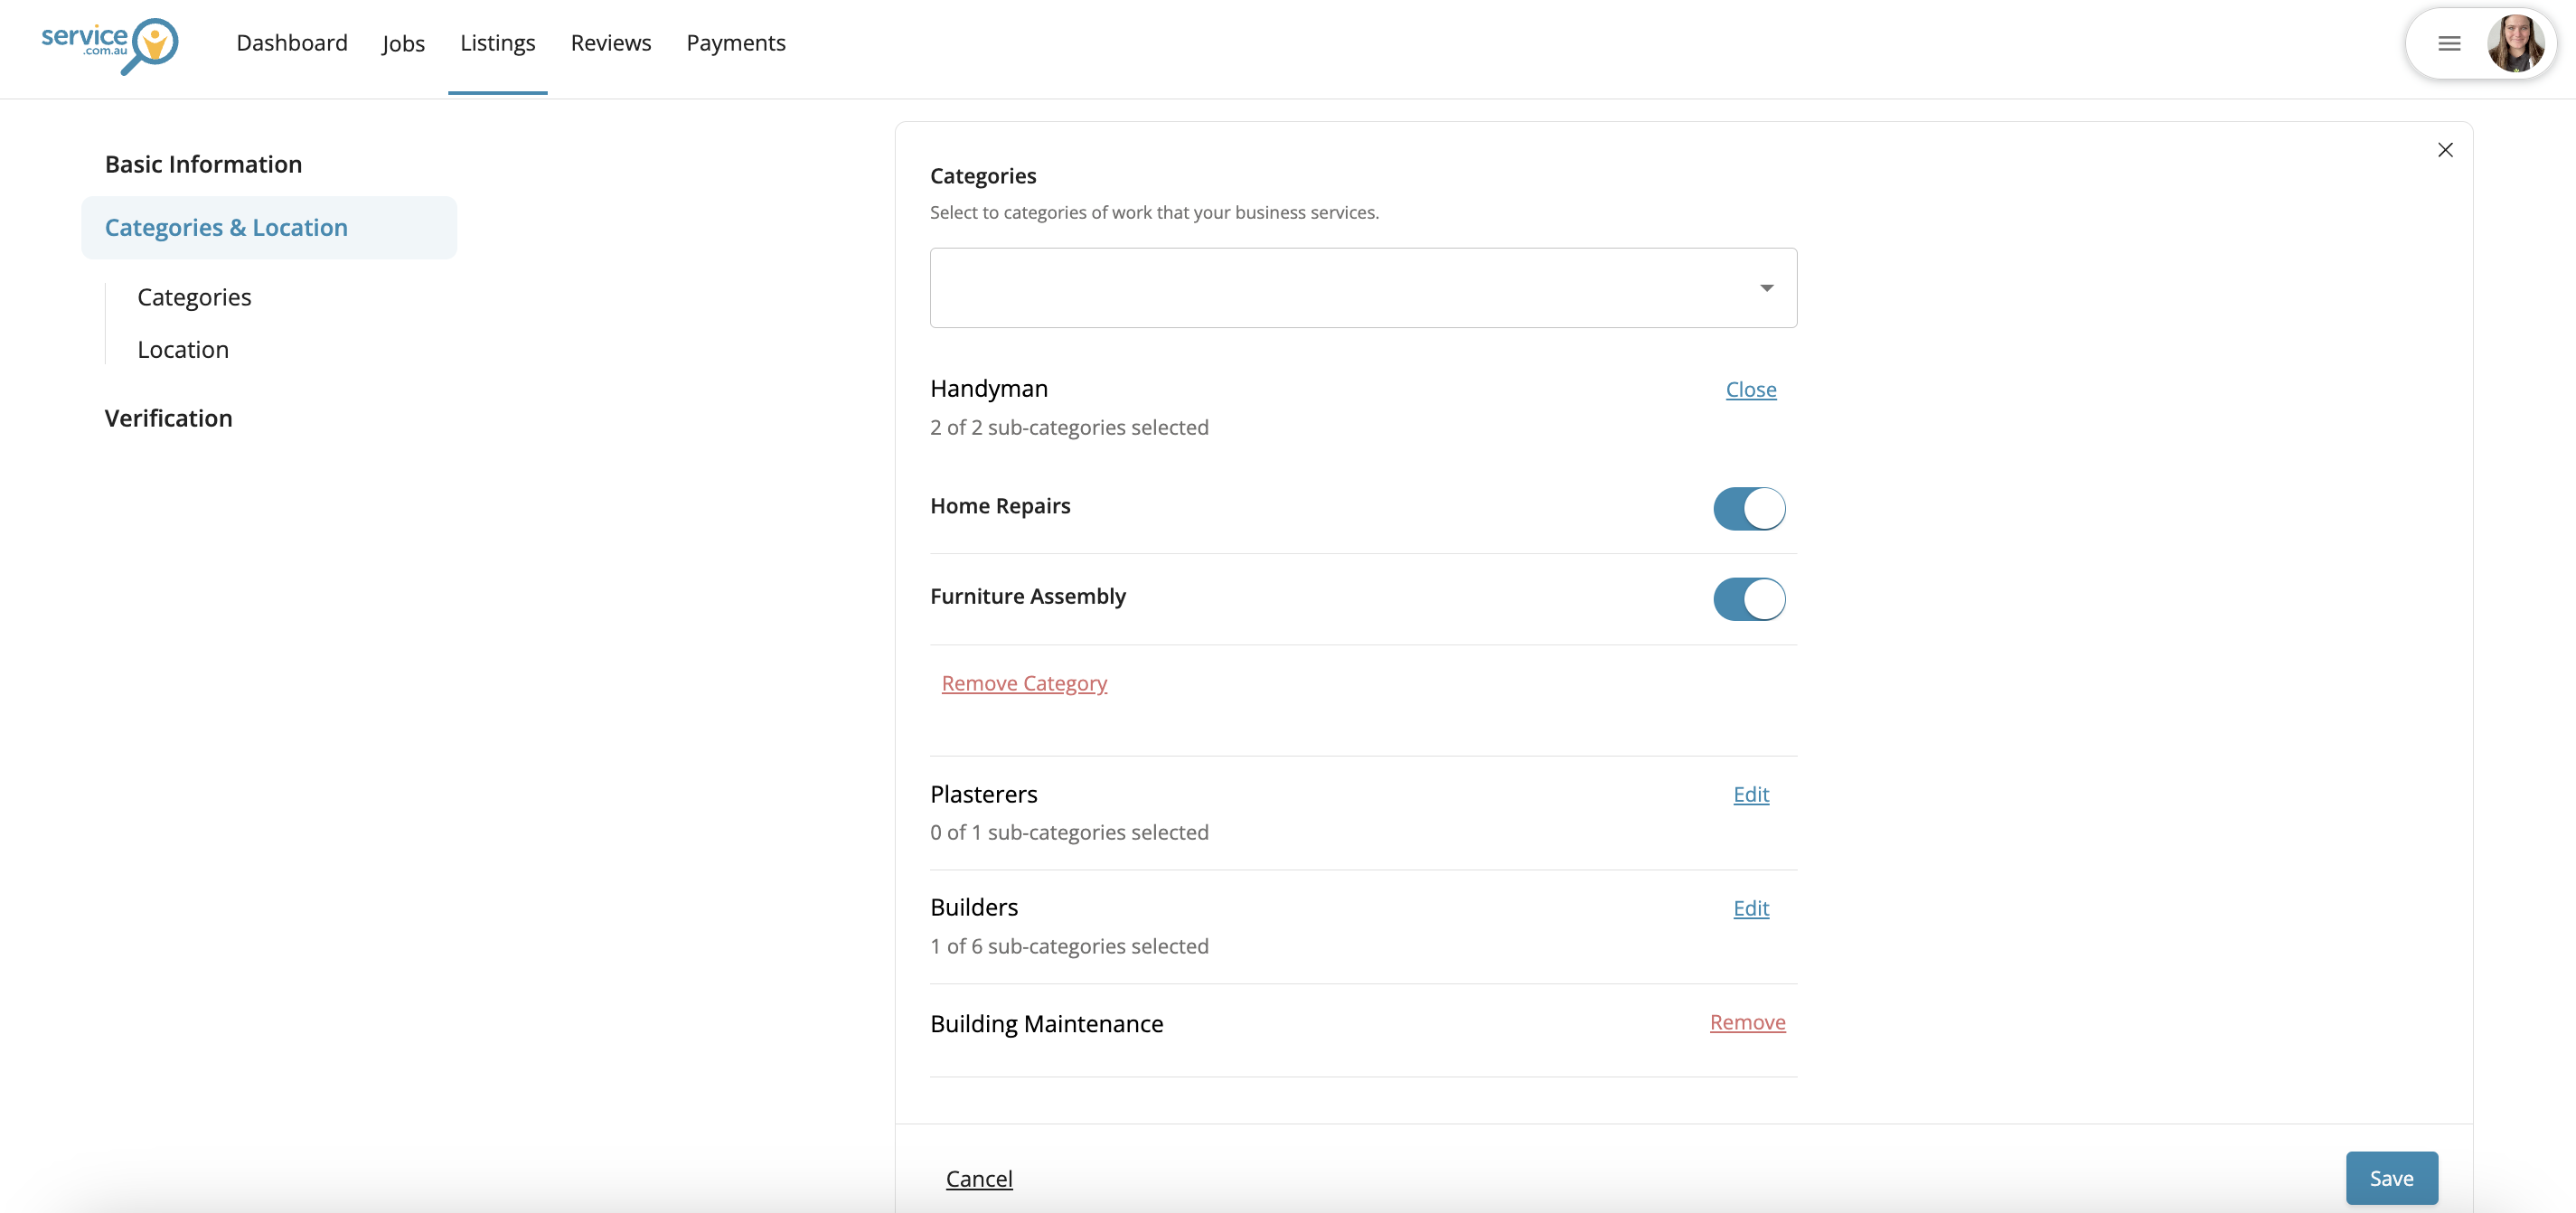Viewport: 2576px width, 1213px height.
Task: Expand Plasterers via Edit link
Action: point(1750,794)
